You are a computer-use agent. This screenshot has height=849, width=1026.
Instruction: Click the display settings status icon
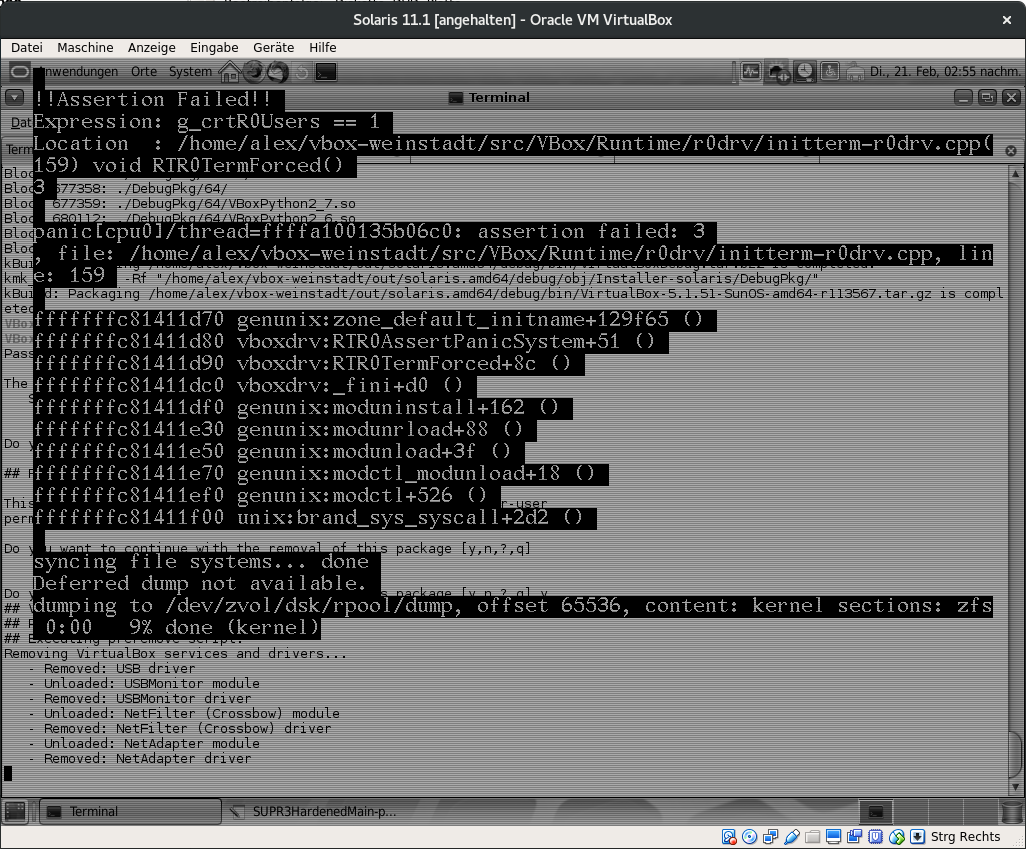[834, 837]
